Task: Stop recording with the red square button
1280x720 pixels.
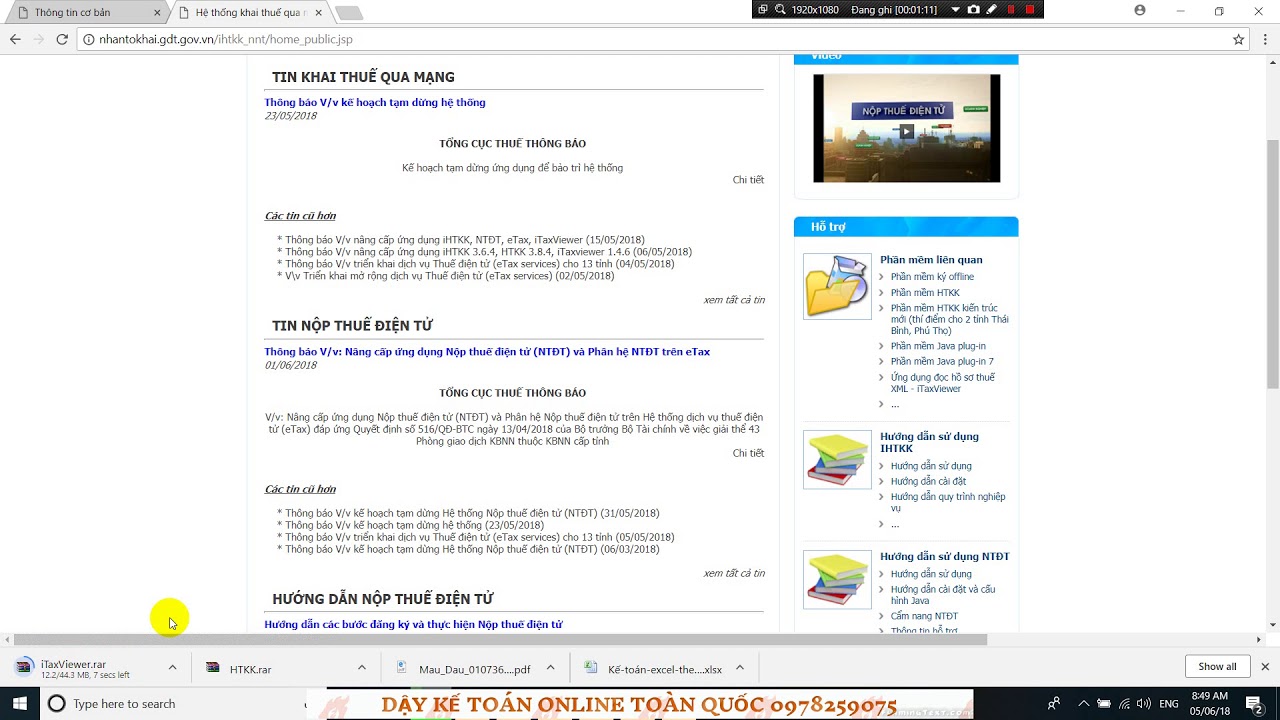Action: 1030,9
